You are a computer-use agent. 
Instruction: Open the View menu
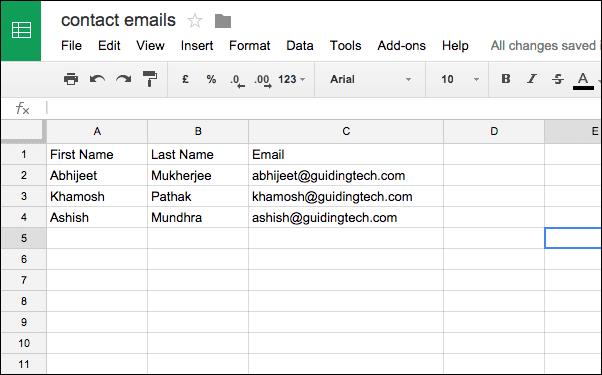[x=150, y=46]
